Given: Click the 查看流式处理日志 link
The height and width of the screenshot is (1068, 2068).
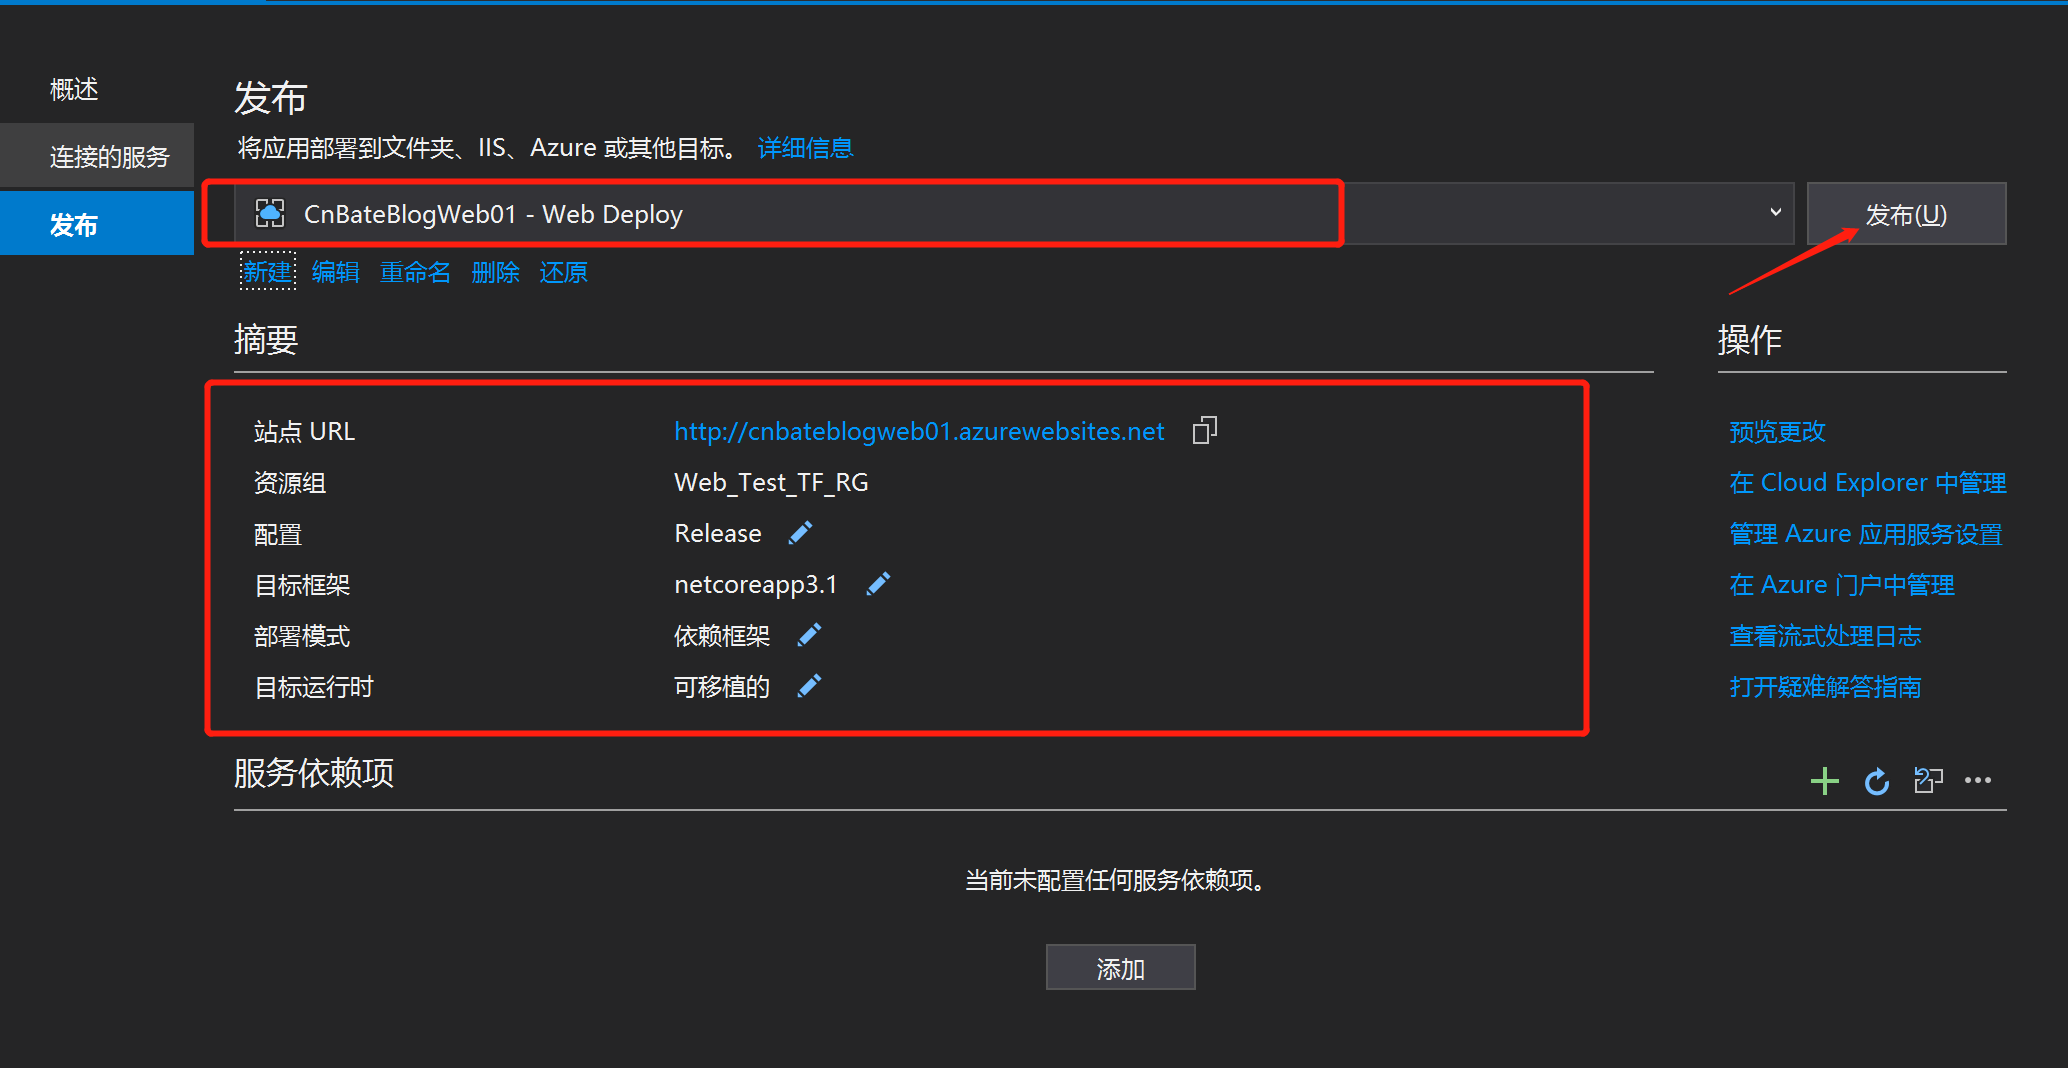Looking at the screenshot, I should (1825, 635).
